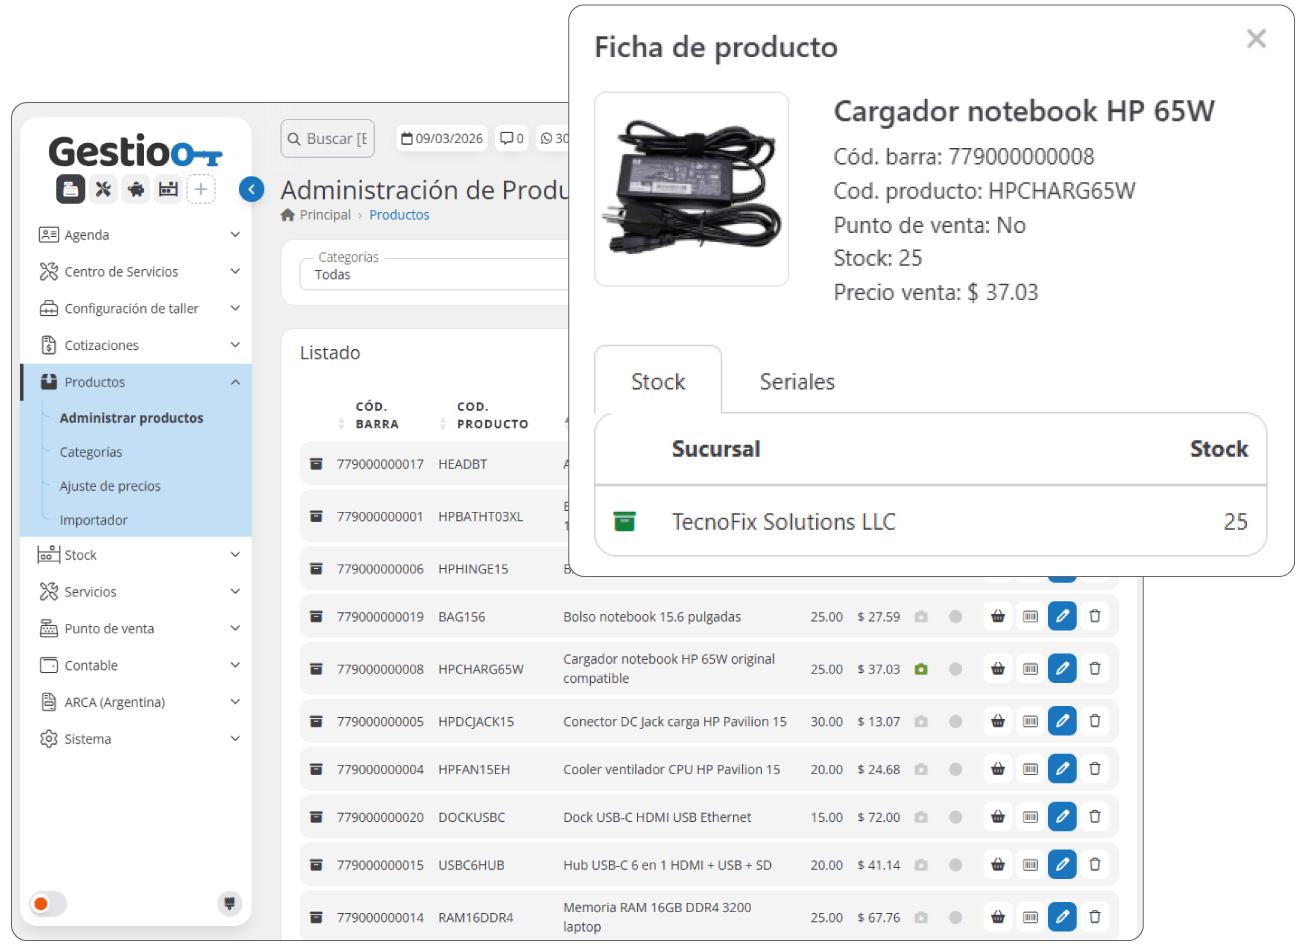Open the archive box icon of HEADBT row

point(316,464)
